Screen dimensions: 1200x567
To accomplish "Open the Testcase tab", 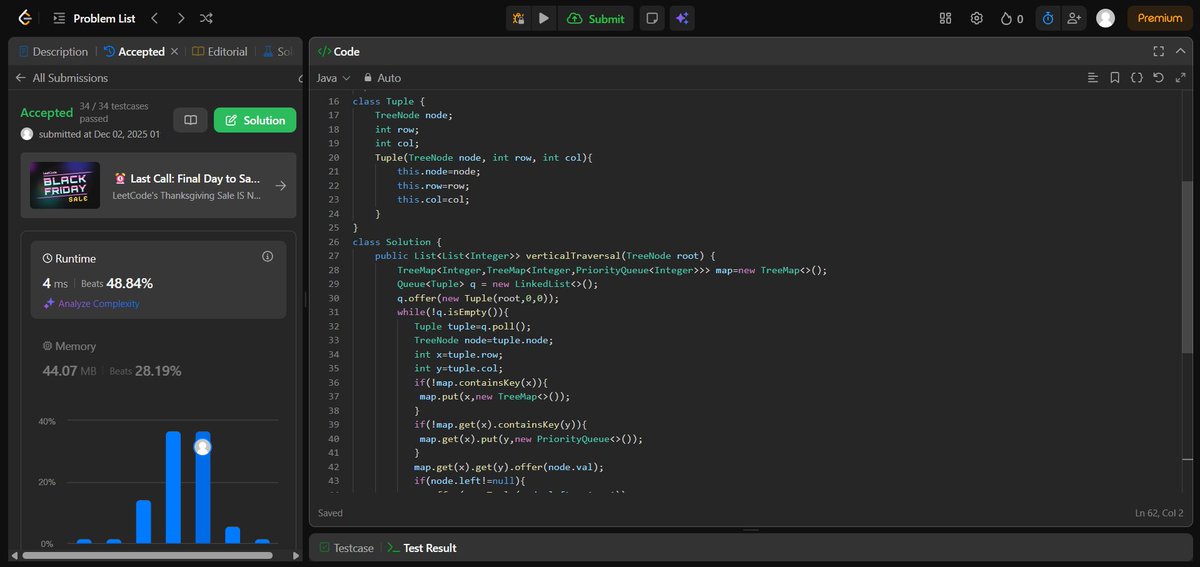I will tap(346, 548).
